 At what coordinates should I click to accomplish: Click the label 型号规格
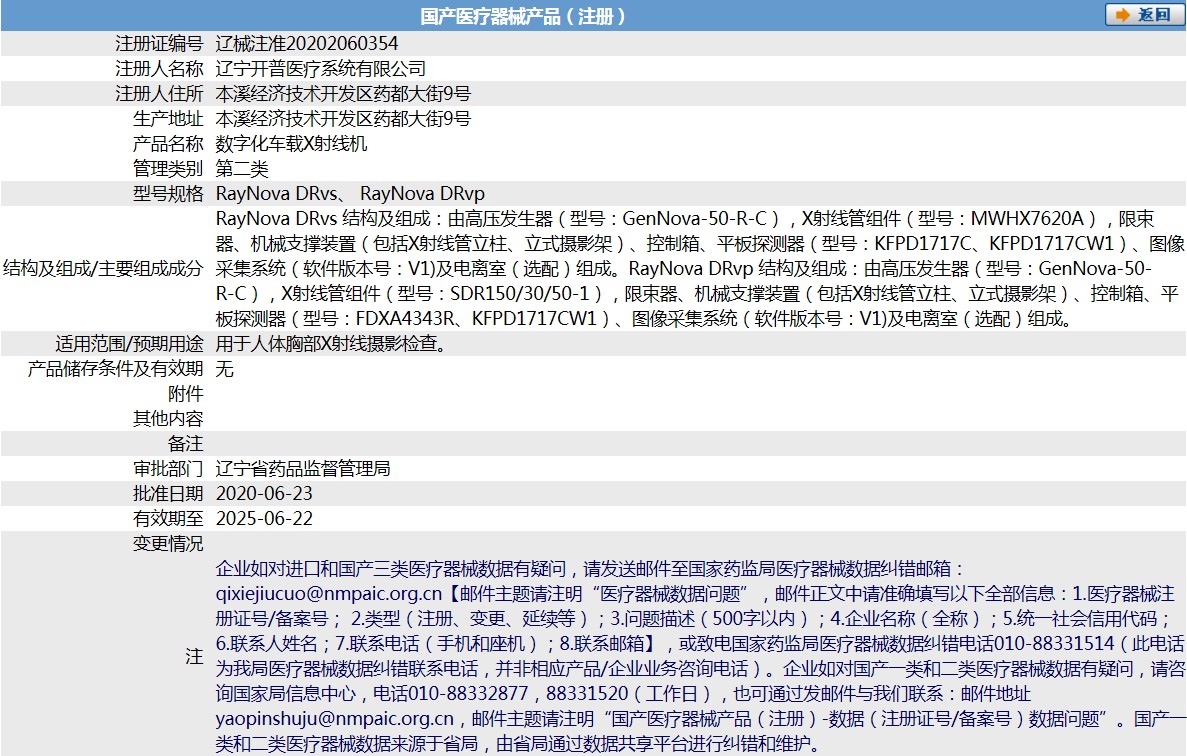168,194
